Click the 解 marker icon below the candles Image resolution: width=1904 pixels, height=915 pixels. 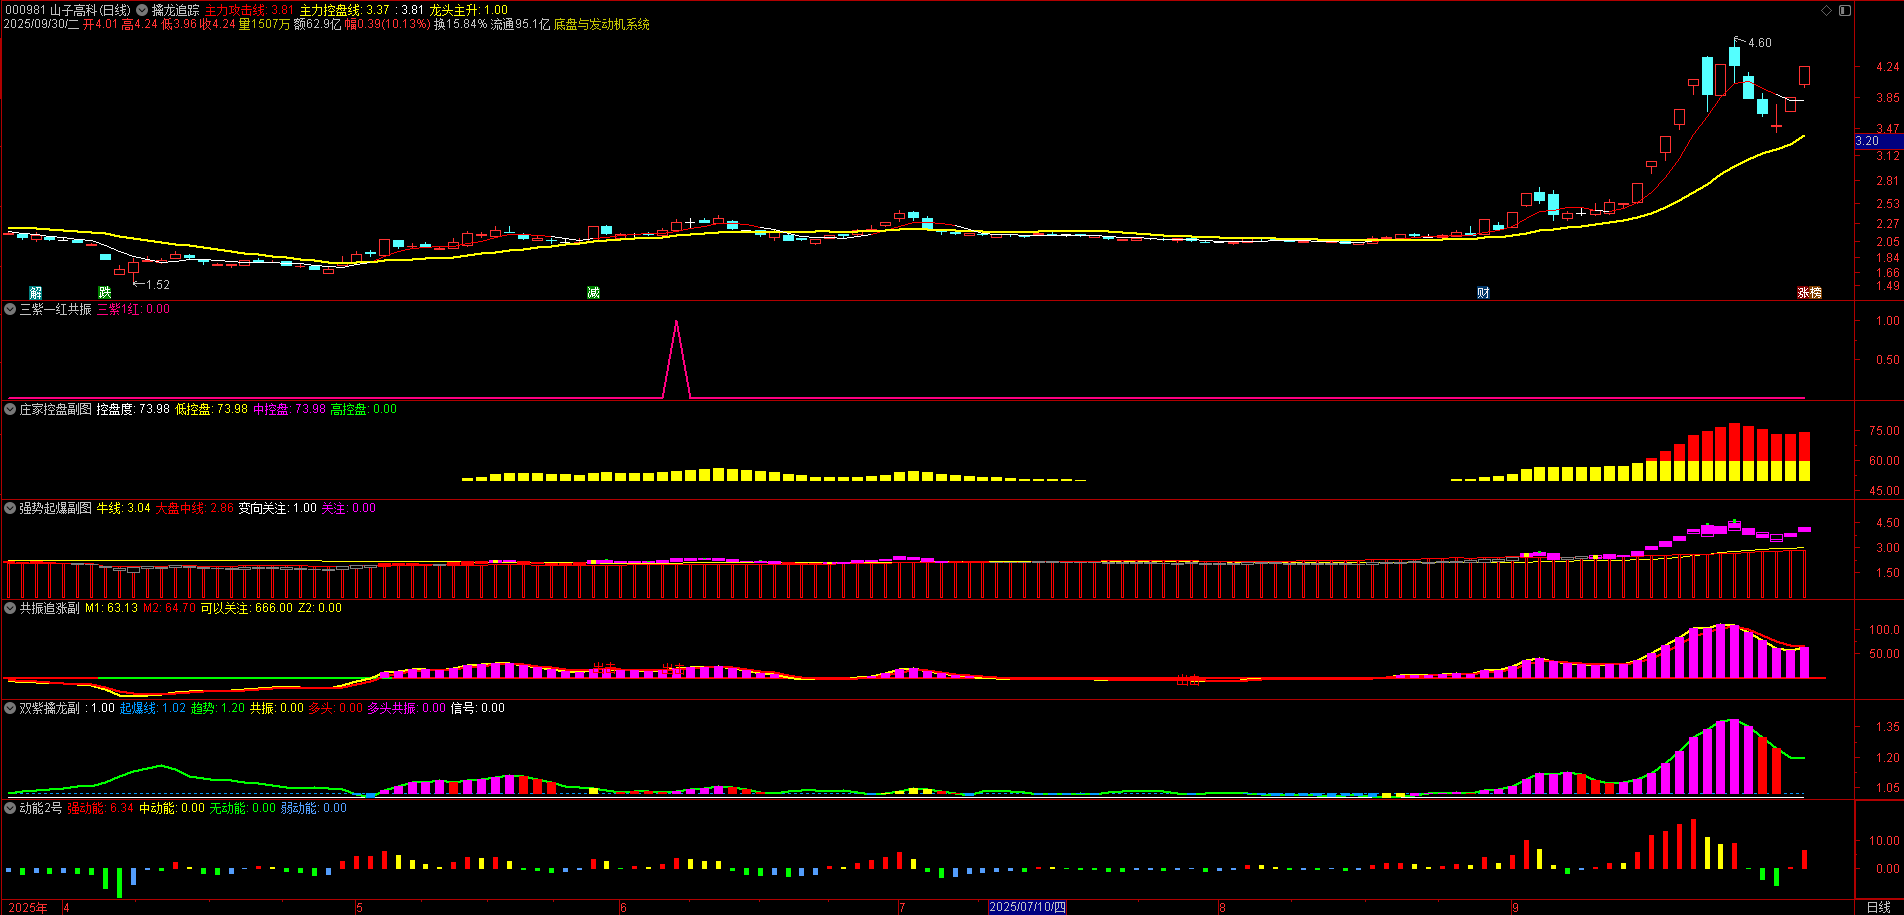[x=36, y=293]
